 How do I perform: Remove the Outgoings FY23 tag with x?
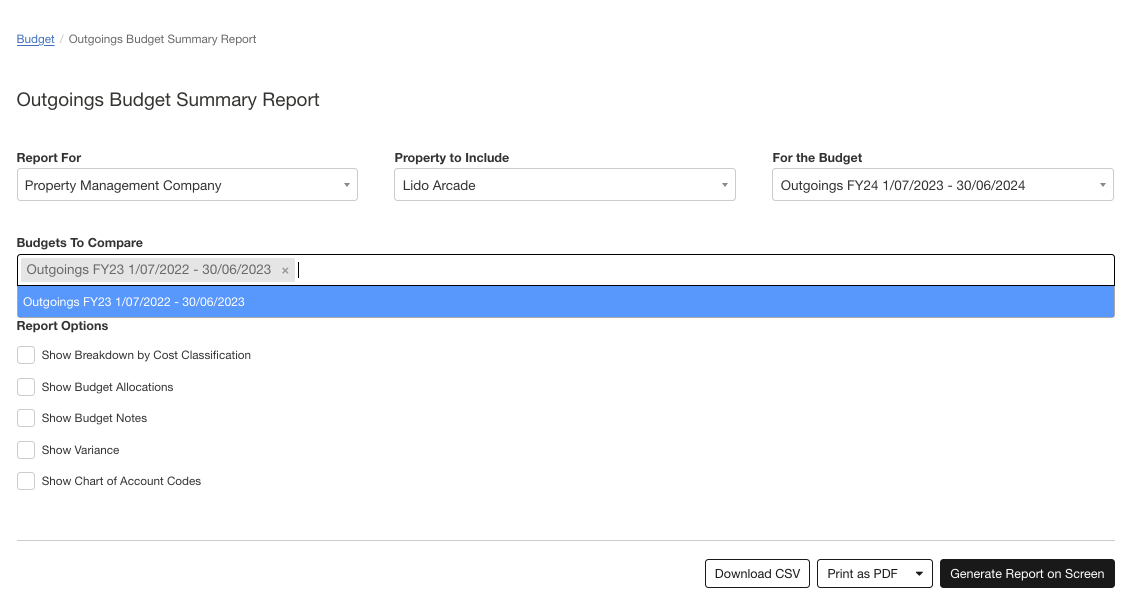285,270
